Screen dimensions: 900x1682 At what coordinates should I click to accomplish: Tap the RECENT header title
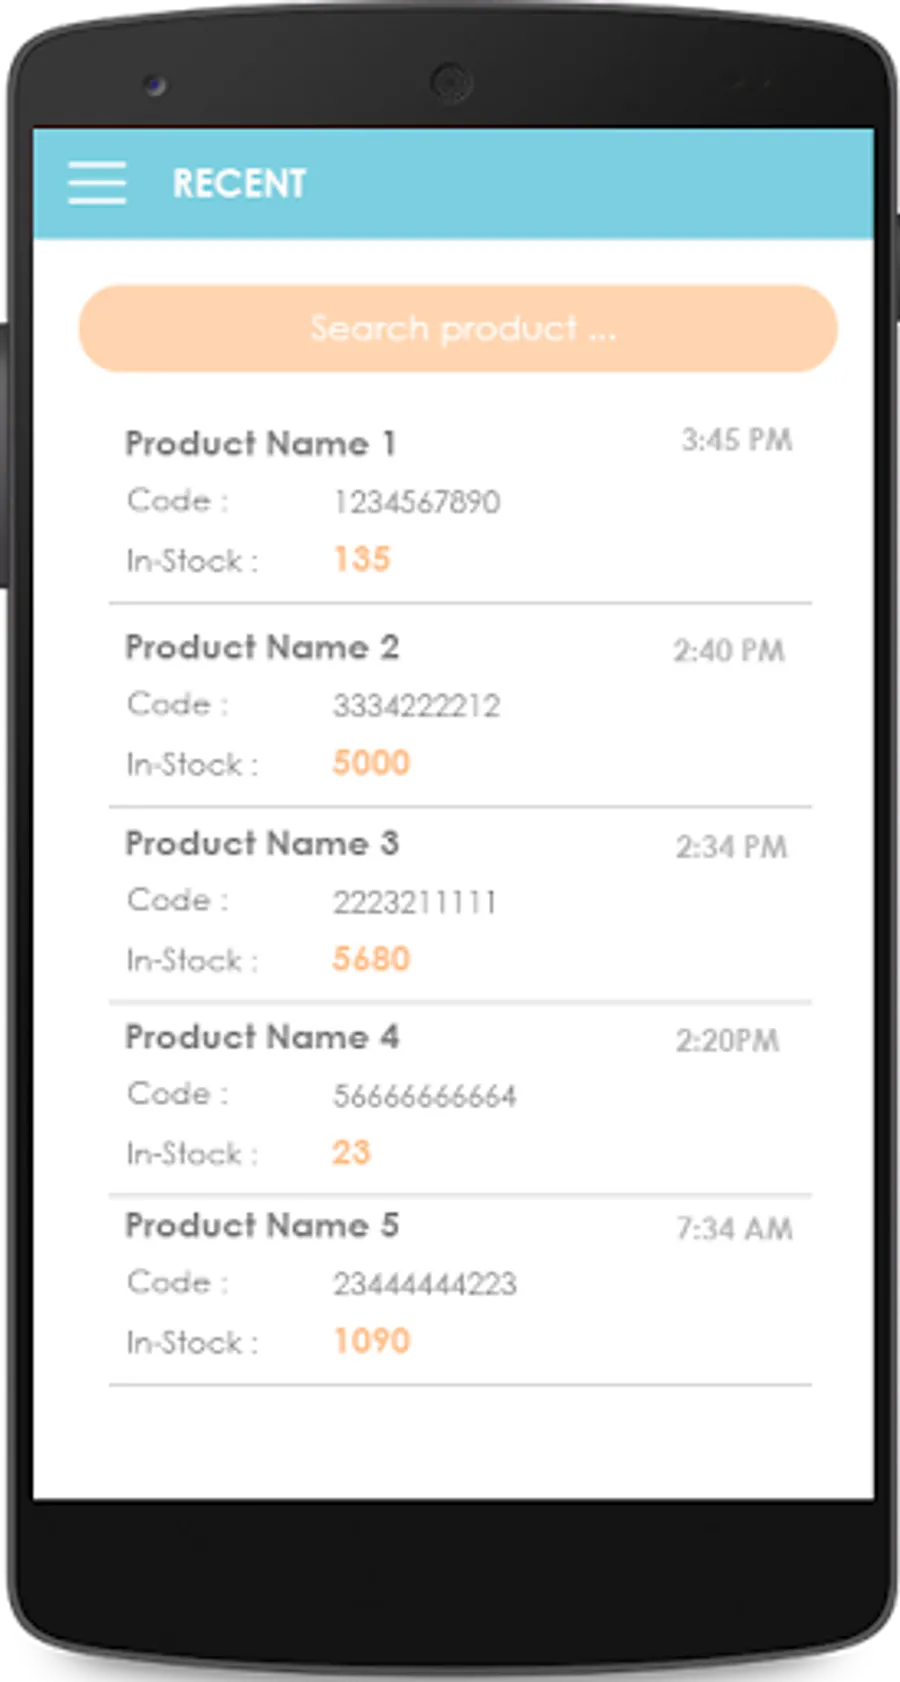(239, 184)
